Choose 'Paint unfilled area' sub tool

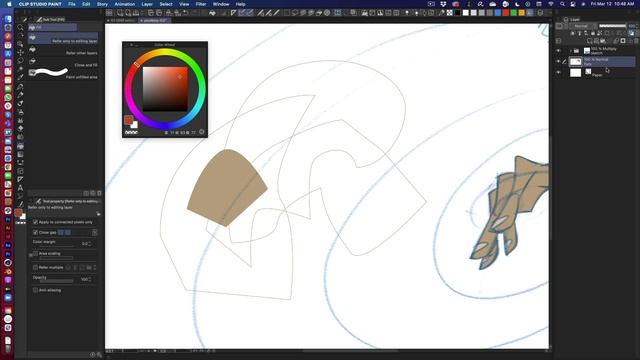pos(63,74)
